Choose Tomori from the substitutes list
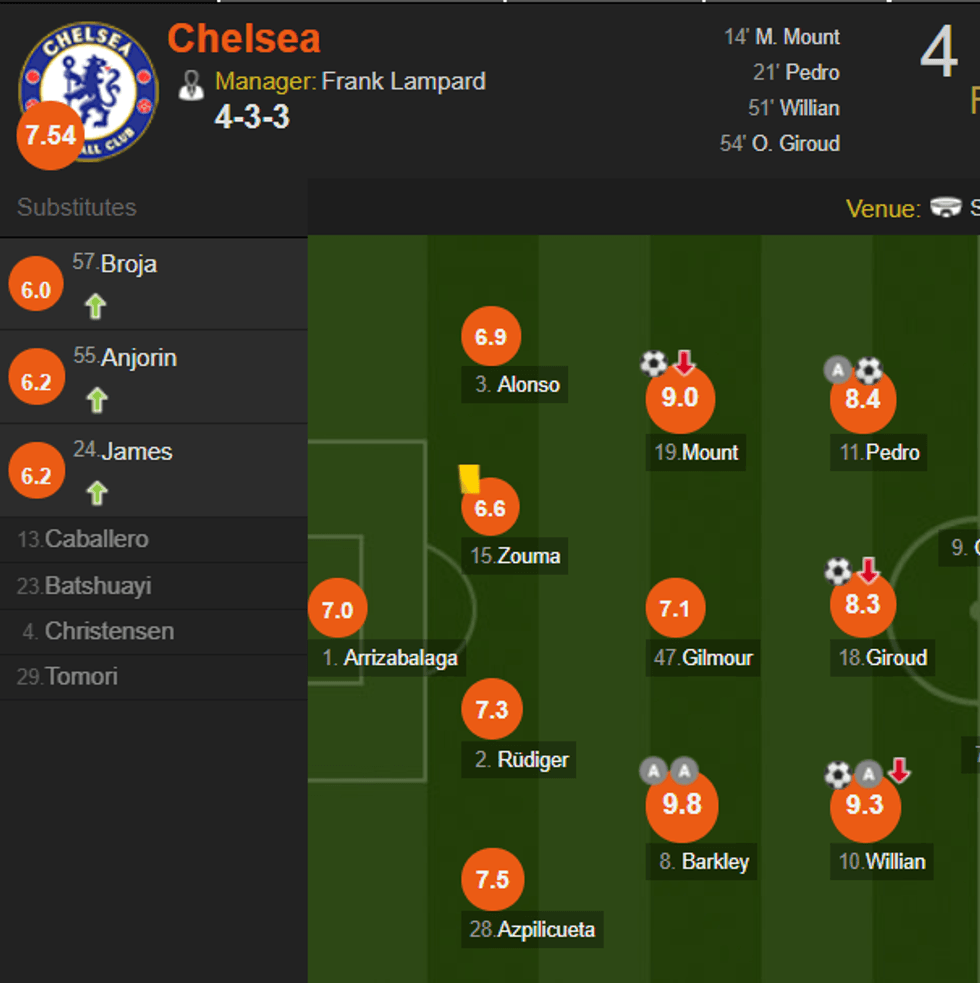 pos(80,677)
